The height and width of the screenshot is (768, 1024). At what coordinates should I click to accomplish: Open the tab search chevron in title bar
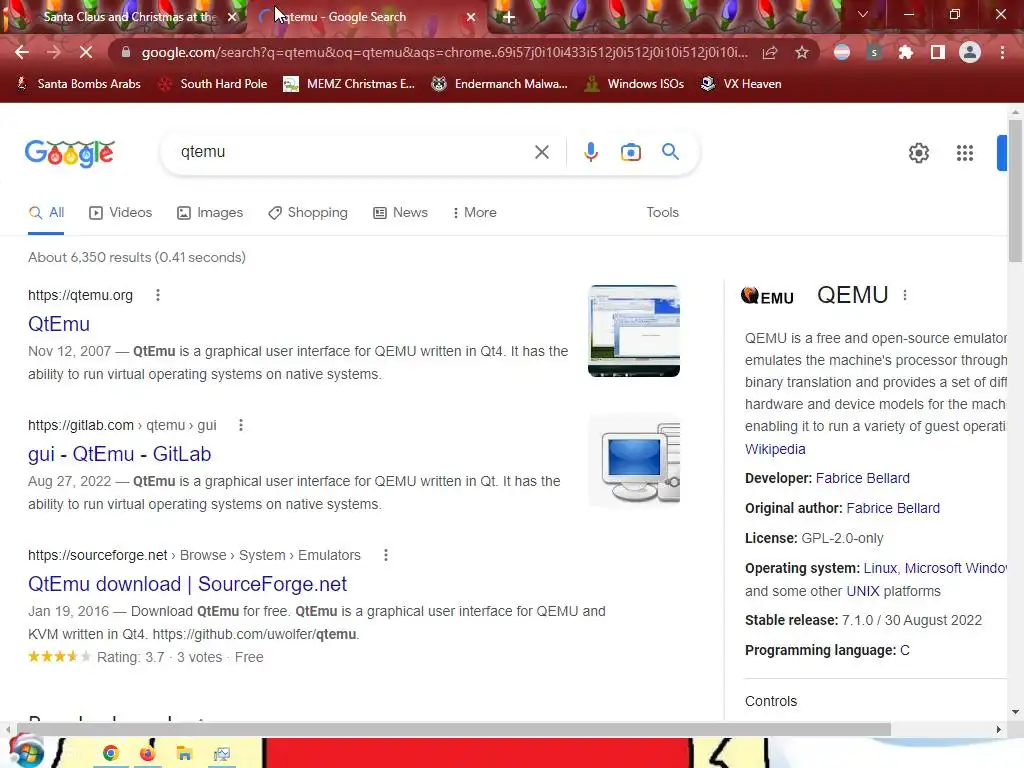coord(863,14)
